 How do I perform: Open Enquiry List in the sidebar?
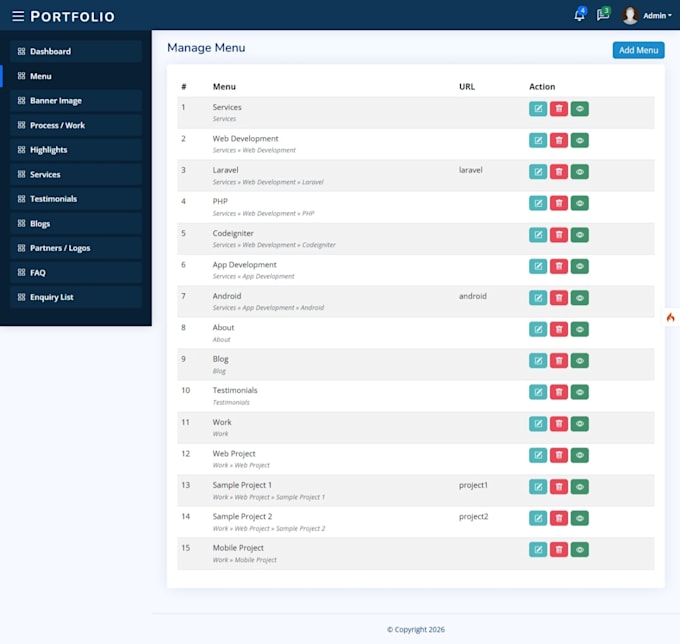[x=76, y=297]
